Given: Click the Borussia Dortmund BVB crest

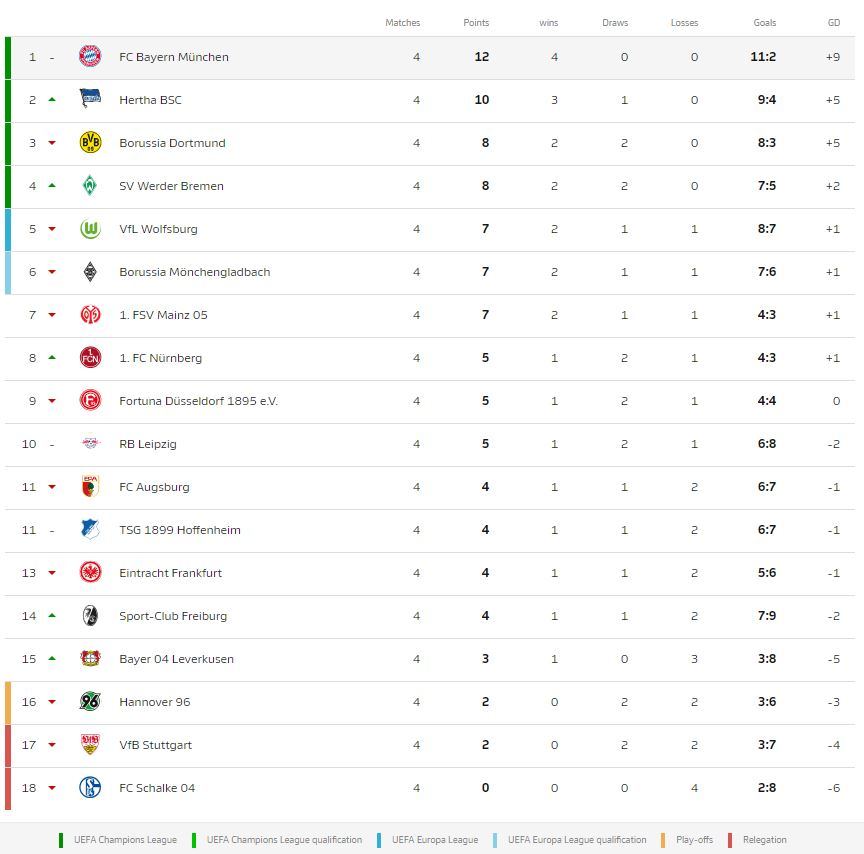Looking at the screenshot, I should click(90, 143).
